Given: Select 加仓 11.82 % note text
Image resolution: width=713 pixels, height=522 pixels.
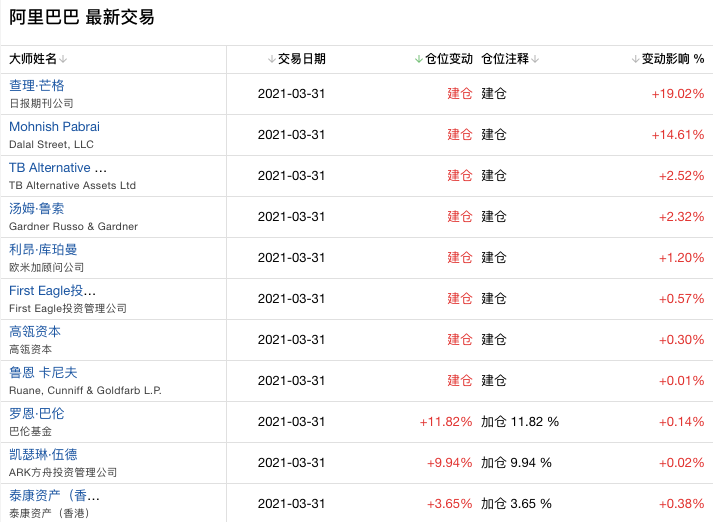Looking at the screenshot, I should [520, 422].
